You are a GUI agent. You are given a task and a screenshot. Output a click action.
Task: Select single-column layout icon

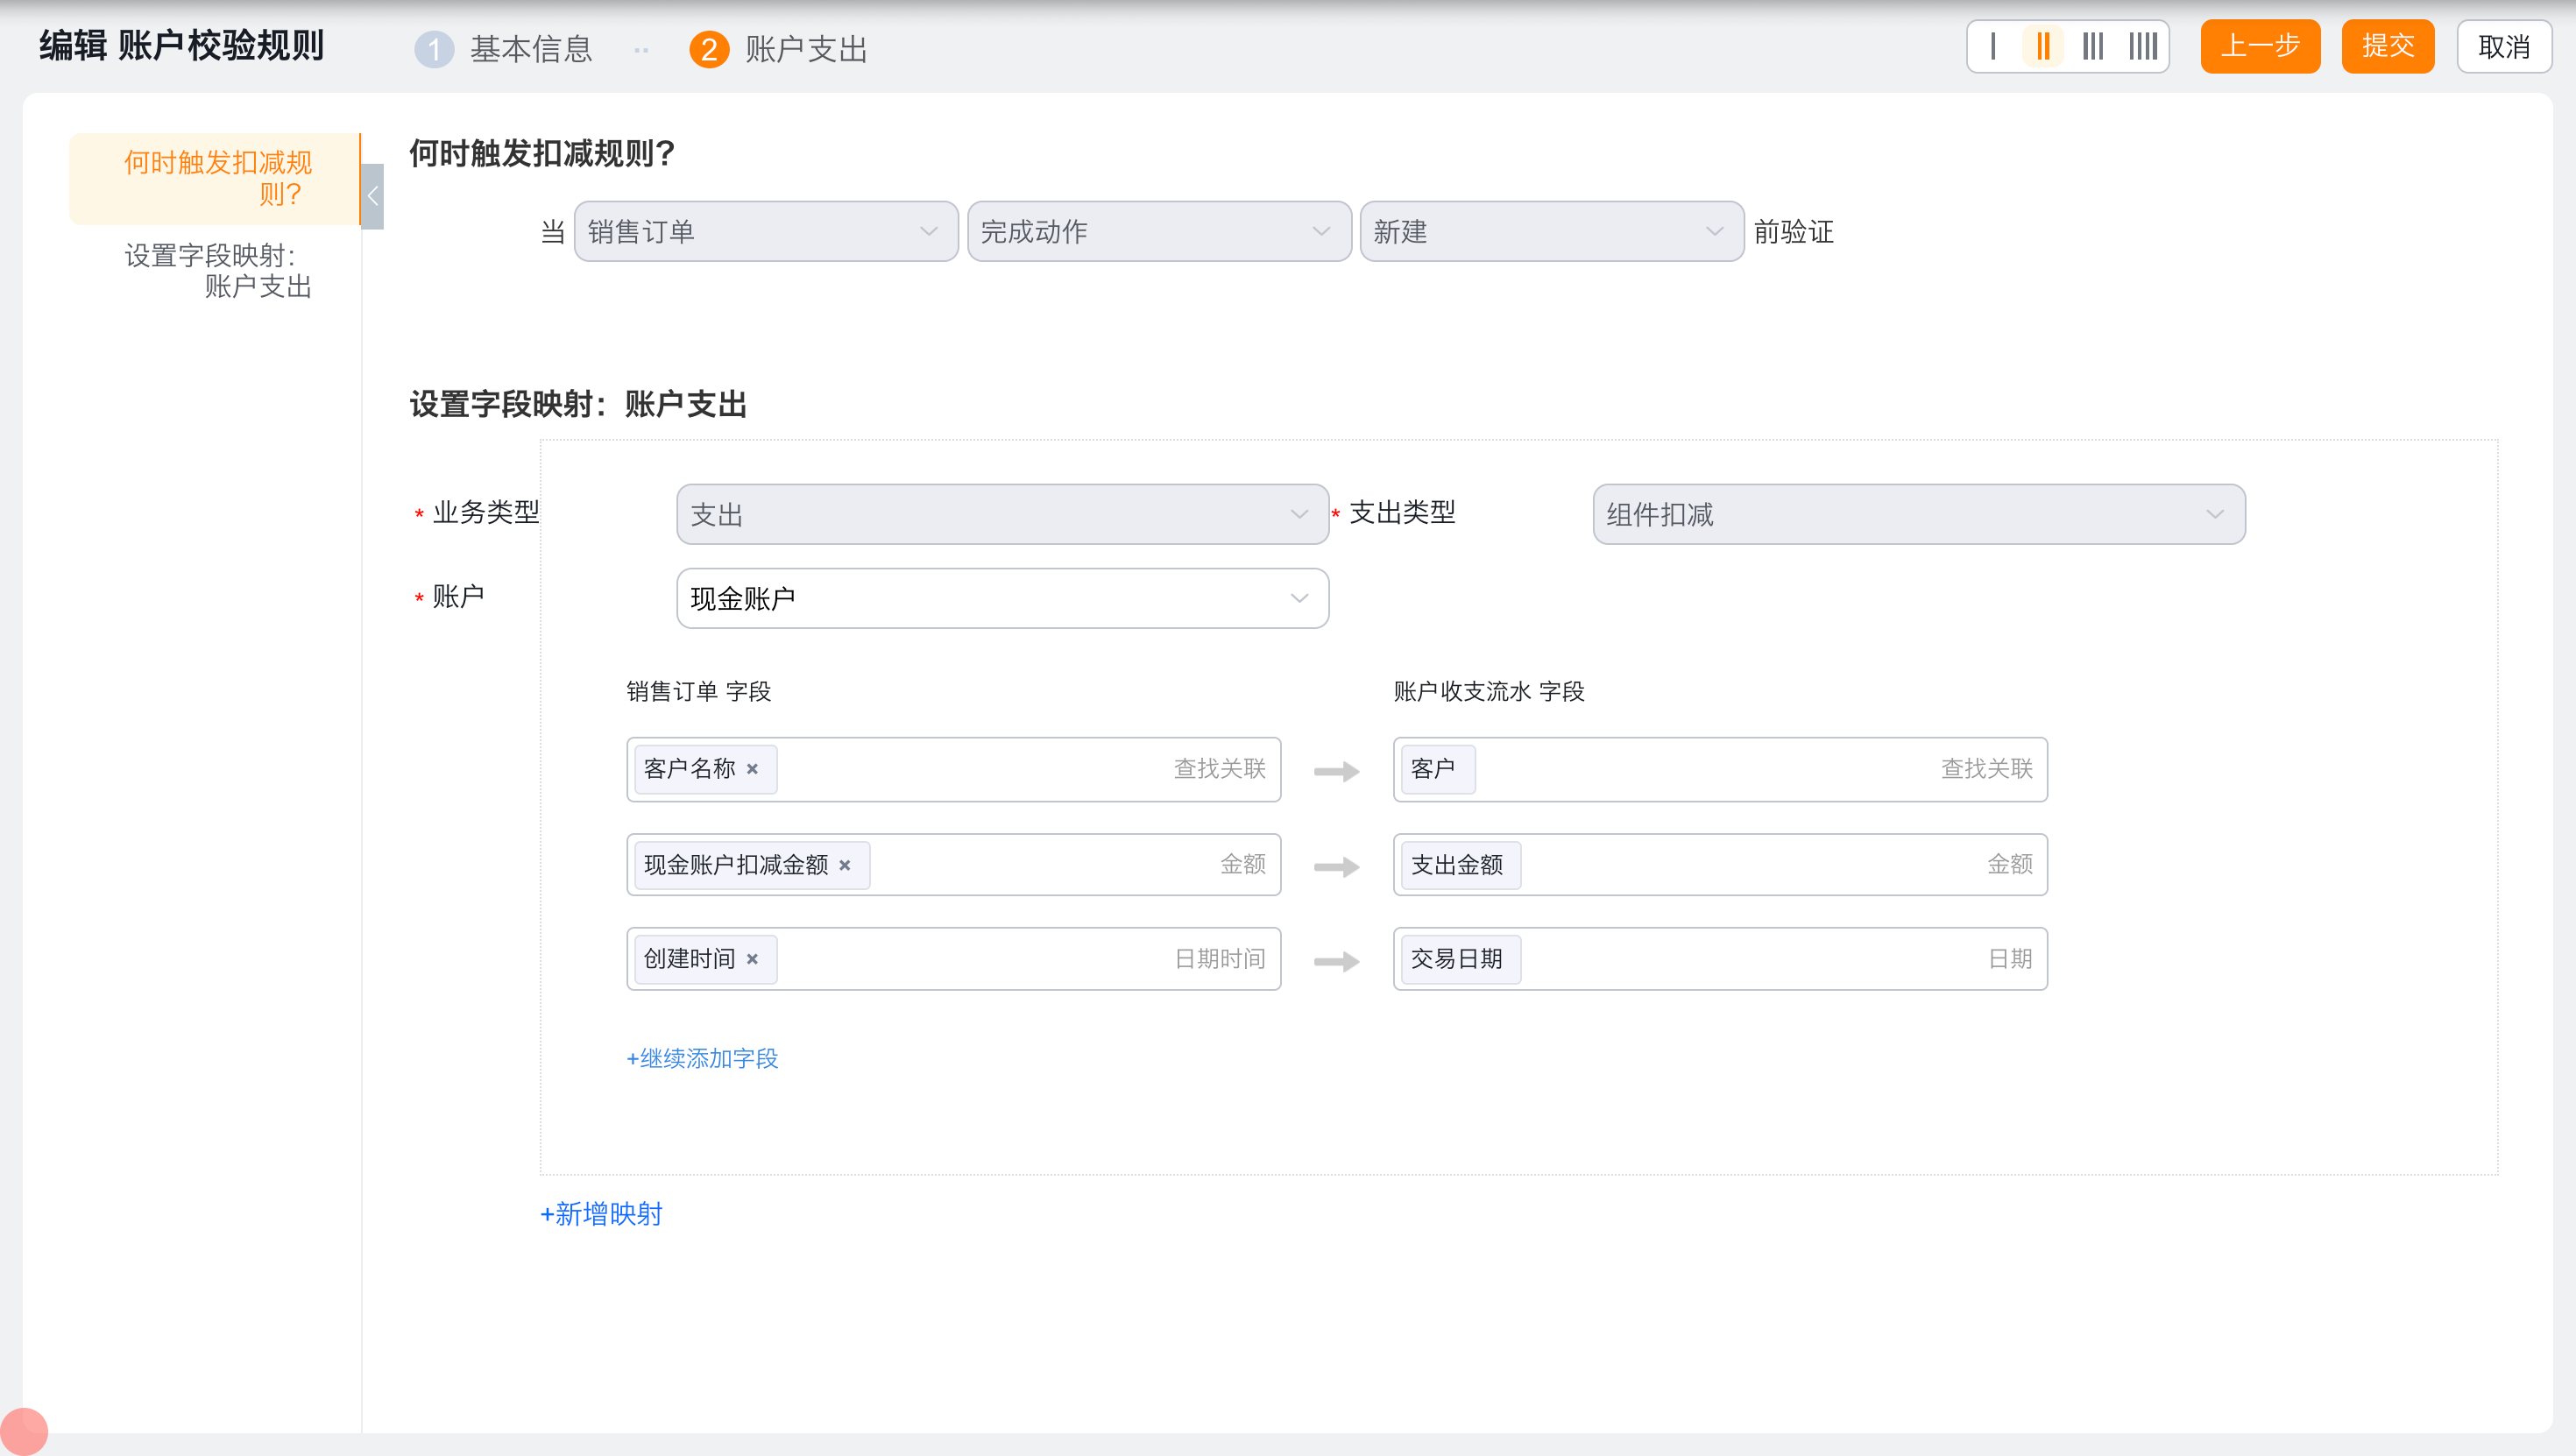(x=1993, y=46)
